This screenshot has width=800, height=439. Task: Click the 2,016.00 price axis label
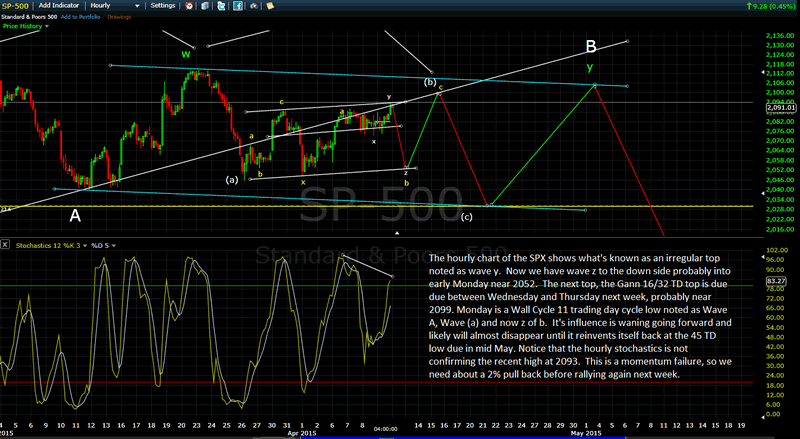click(780, 229)
